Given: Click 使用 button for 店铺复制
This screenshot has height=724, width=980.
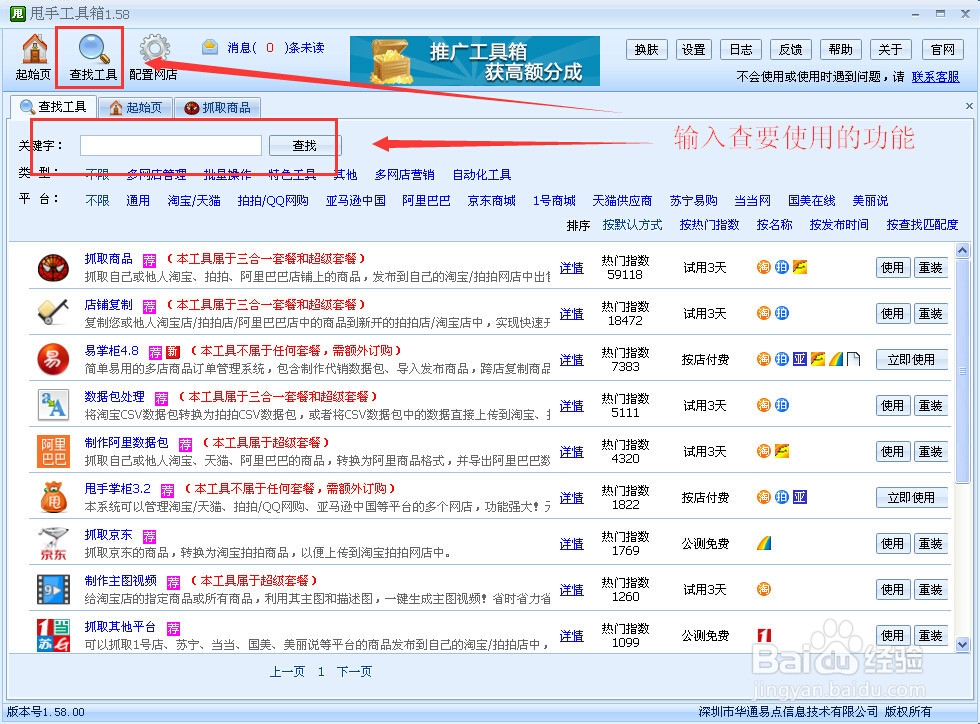Looking at the screenshot, I should 892,314.
